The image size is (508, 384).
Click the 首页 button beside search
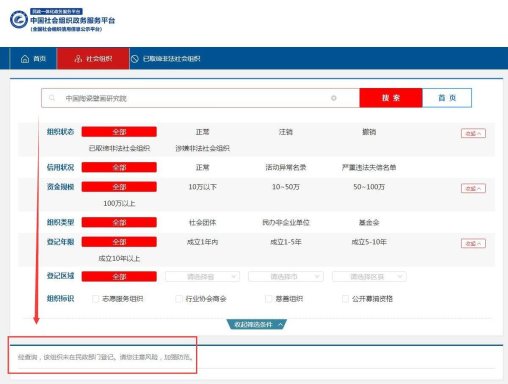(447, 98)
